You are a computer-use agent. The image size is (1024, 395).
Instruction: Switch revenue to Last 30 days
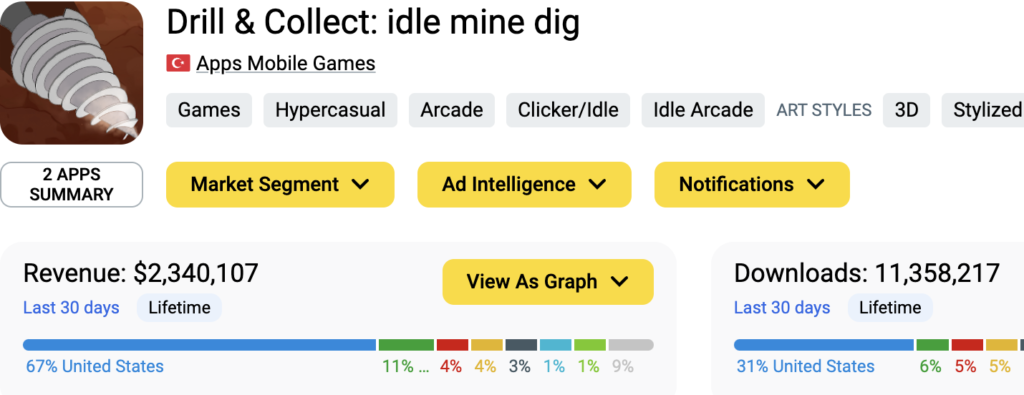71,308
